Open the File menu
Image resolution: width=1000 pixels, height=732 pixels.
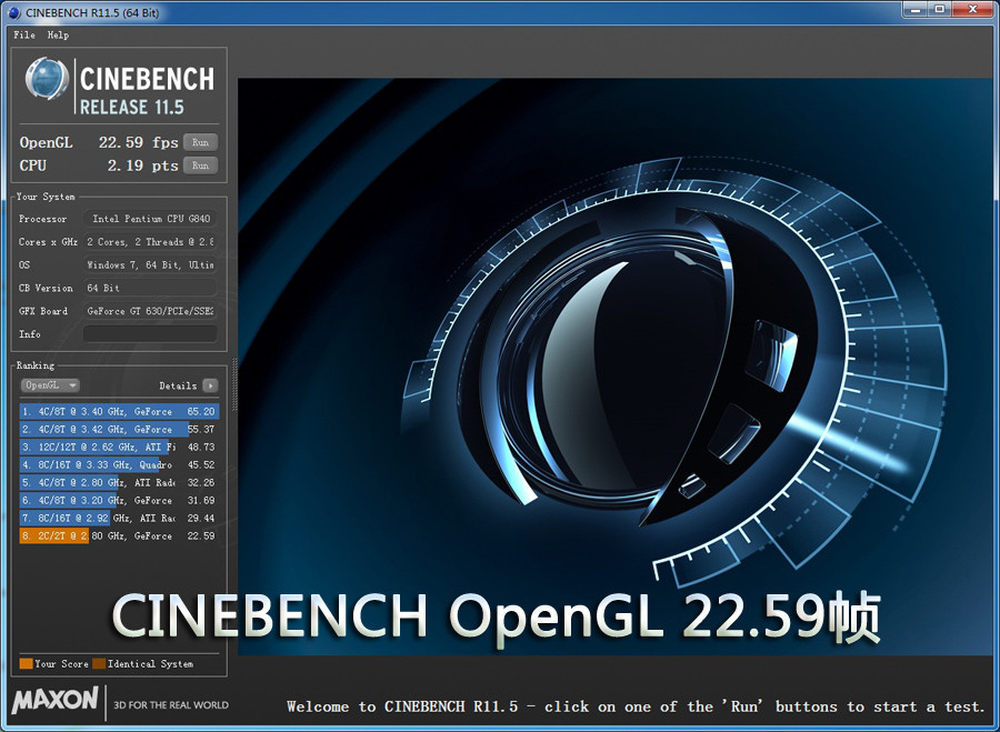tap(24, 35)
